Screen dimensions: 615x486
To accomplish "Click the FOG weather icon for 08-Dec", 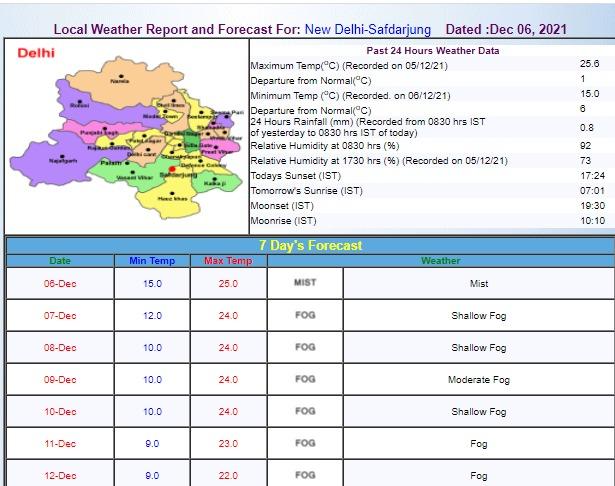I will click(x=305, y=347).
